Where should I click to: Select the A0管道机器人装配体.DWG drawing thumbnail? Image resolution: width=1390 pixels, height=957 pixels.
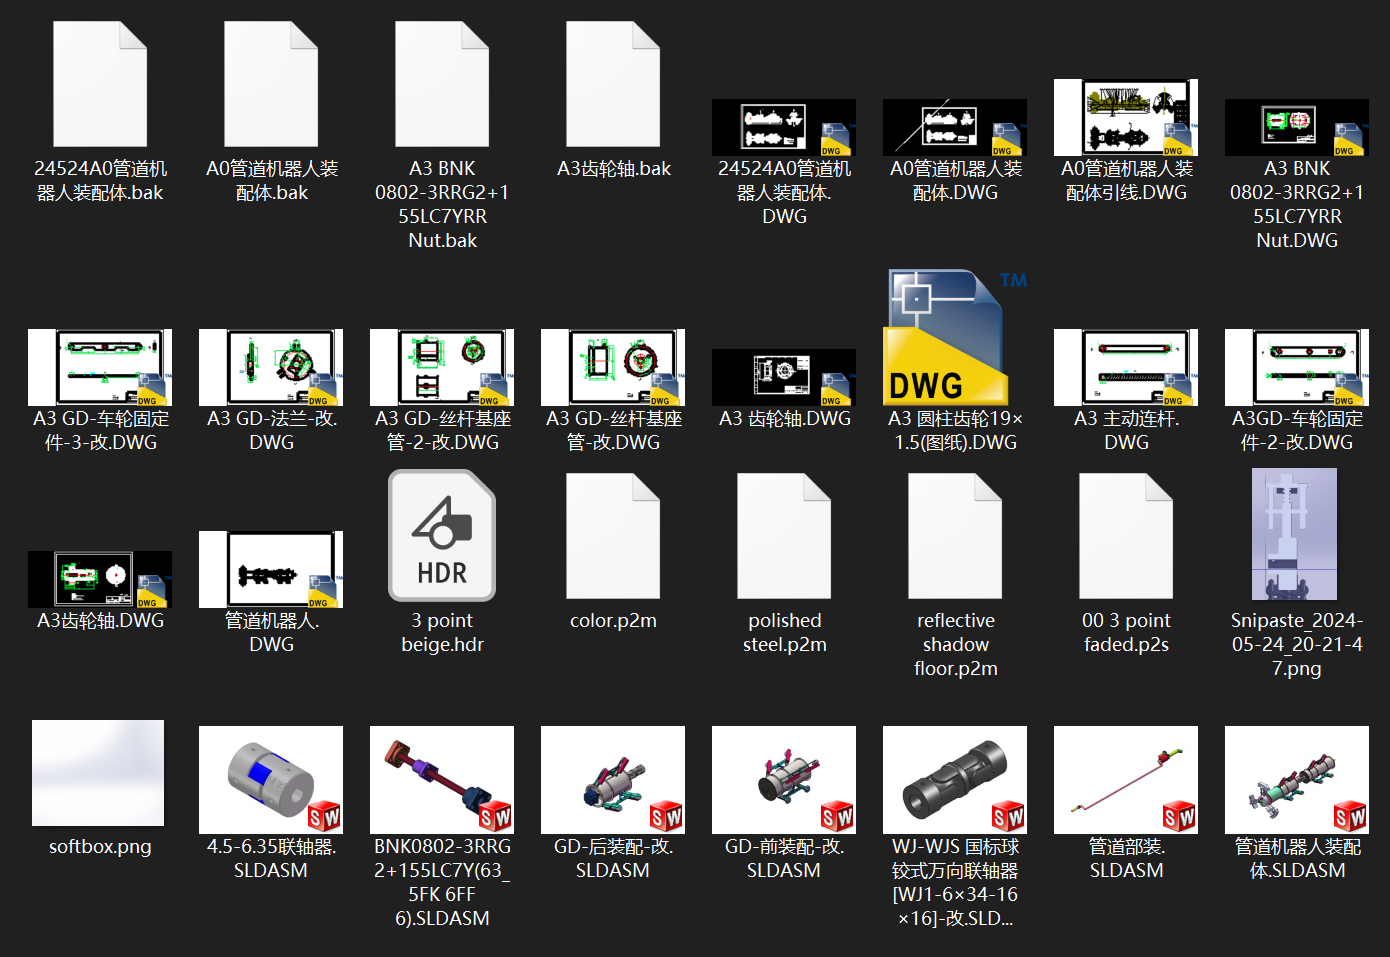(955, 127)
